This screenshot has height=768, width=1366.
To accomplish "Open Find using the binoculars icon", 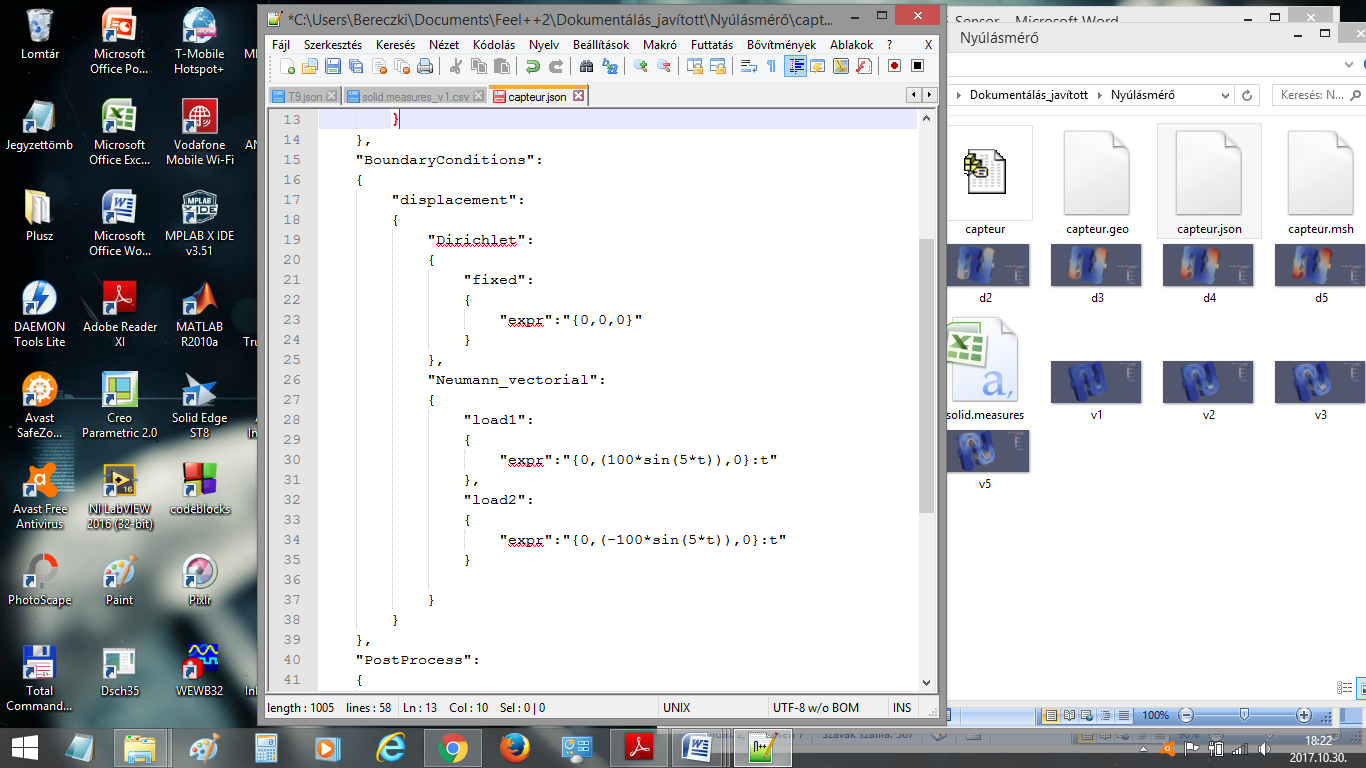I will pyautogui.click(x=587, y=67).
